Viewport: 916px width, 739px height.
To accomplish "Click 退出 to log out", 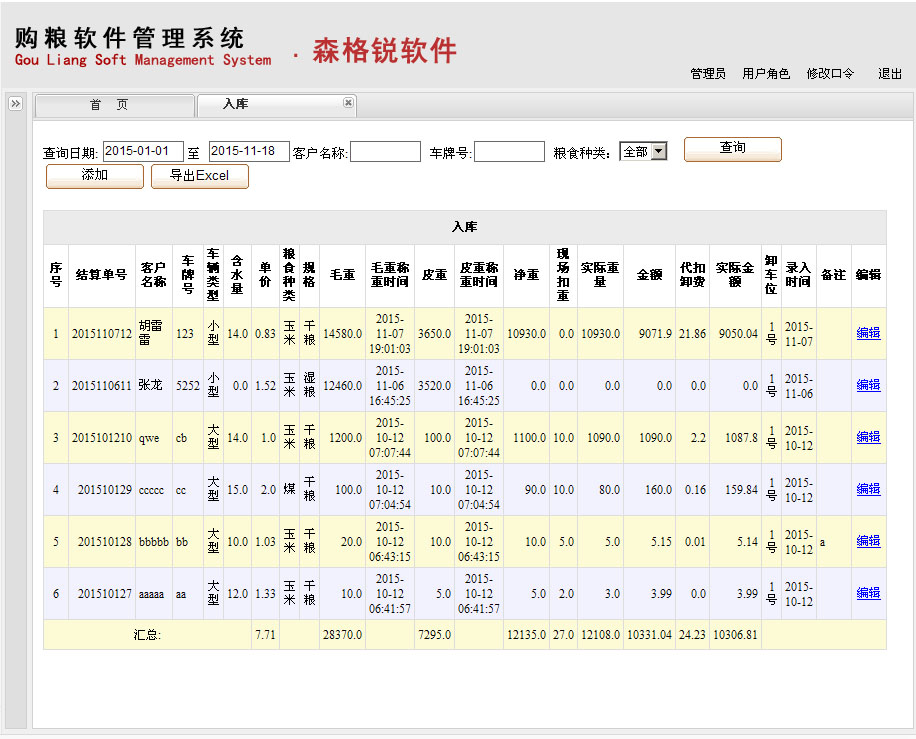I will point(890,74).
